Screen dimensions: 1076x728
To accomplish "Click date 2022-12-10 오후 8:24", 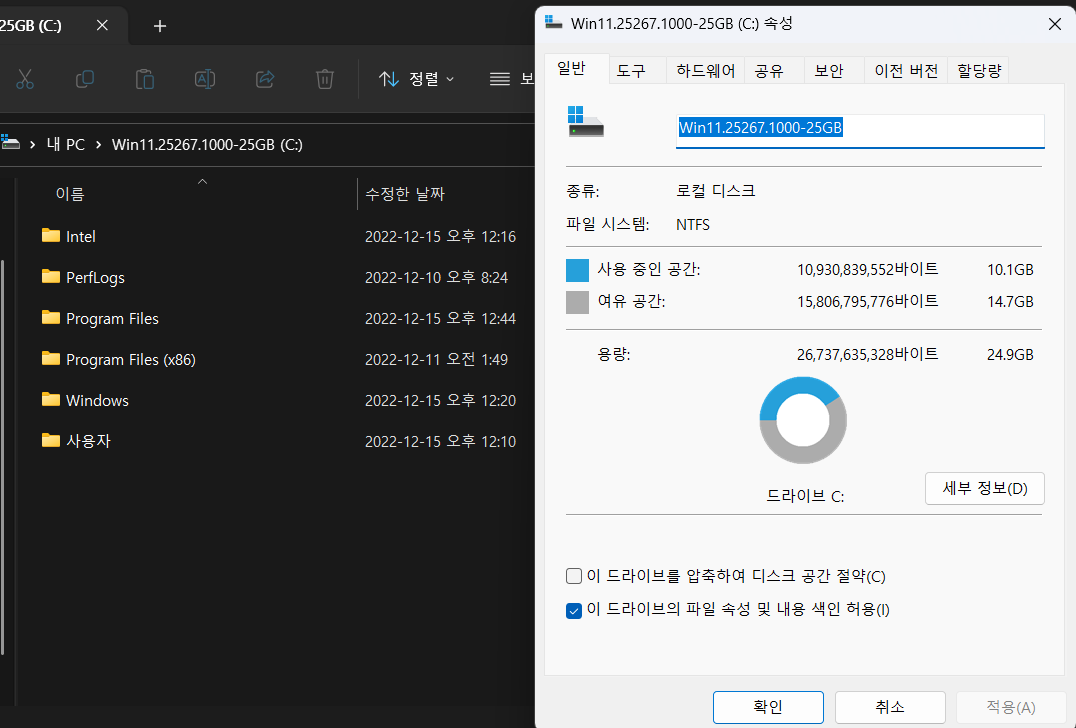I will click(x=436, y=277).
